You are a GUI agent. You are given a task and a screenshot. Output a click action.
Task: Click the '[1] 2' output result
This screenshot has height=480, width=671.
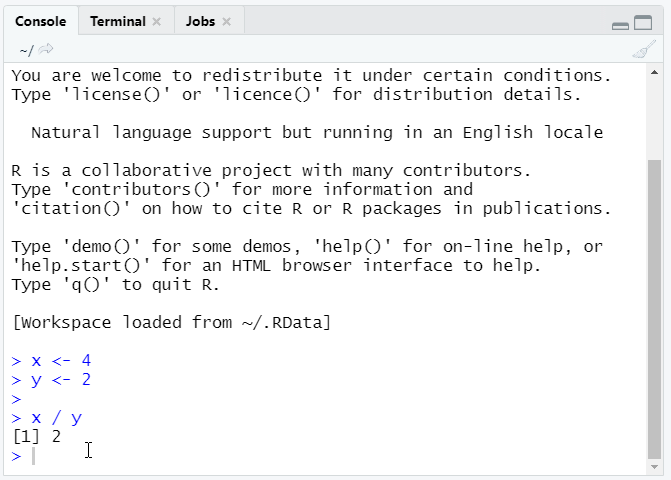click(36, 437)
